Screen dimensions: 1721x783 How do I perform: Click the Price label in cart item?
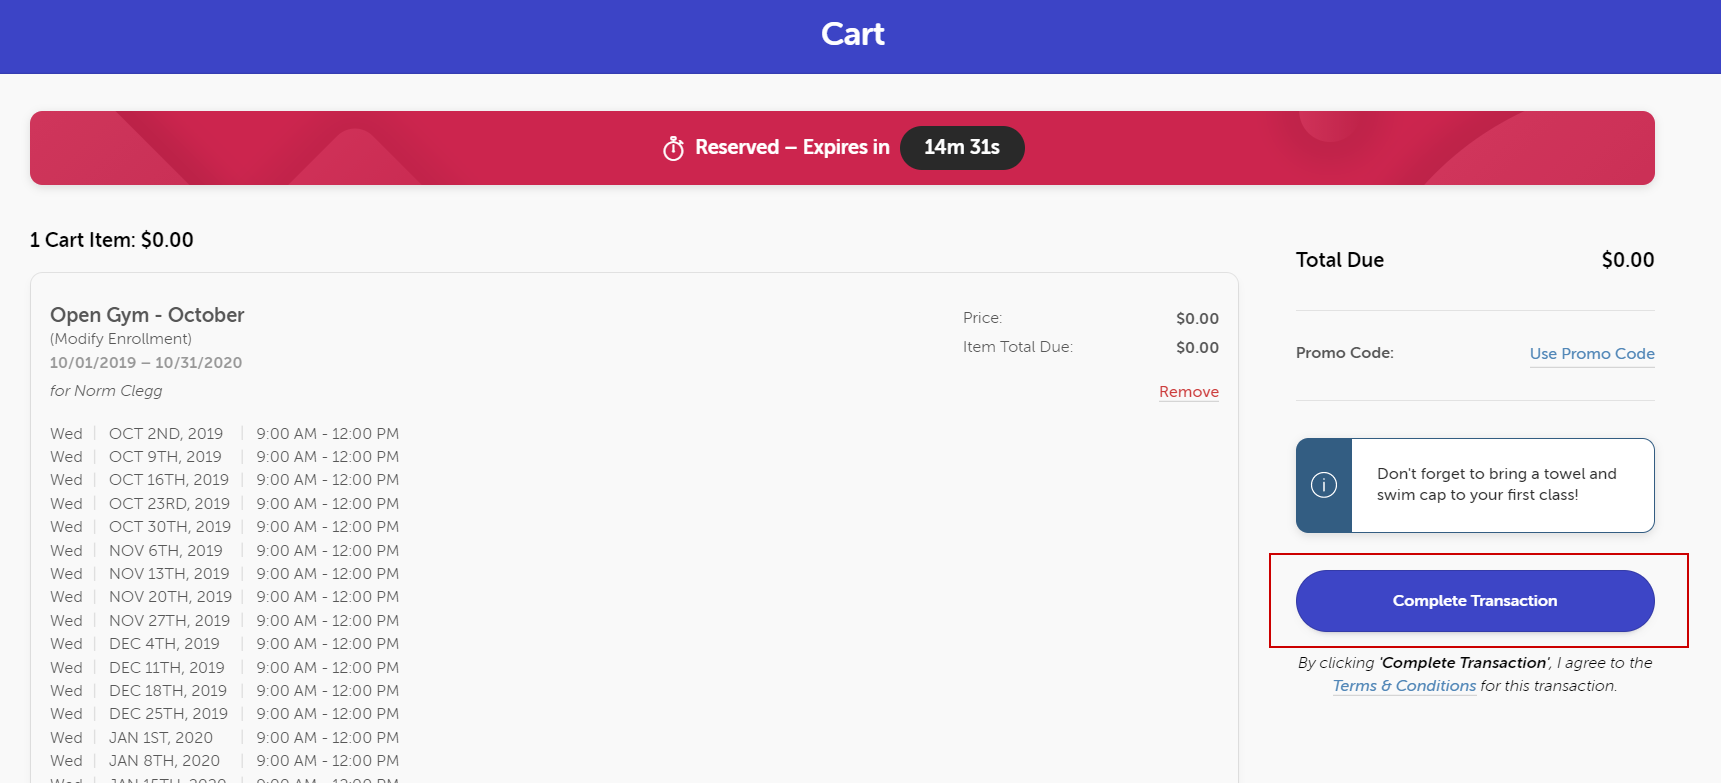pyautogui.click(x=982, y=318)
